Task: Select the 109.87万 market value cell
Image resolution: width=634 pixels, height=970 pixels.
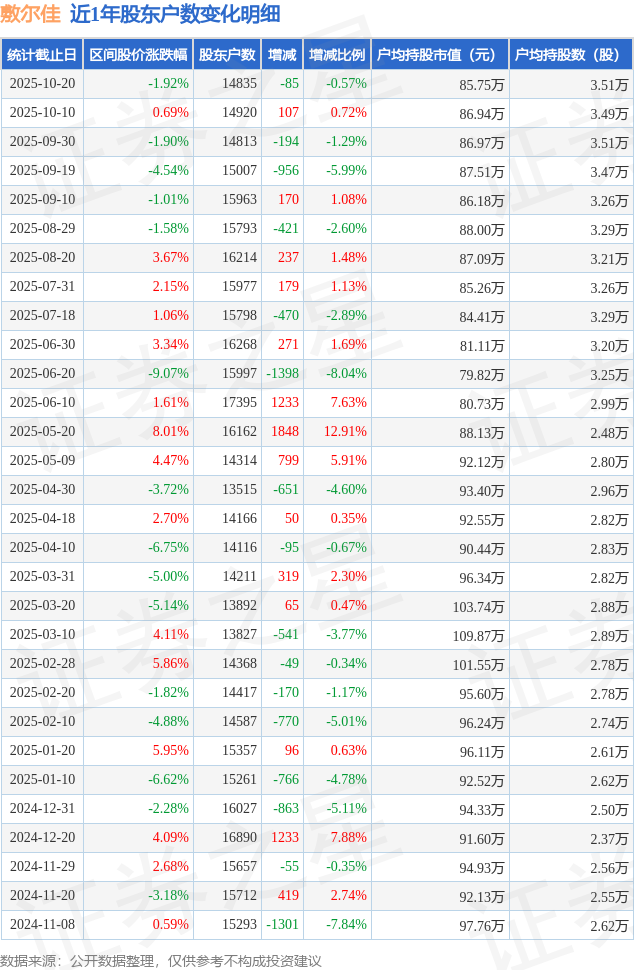Action: 477,635
